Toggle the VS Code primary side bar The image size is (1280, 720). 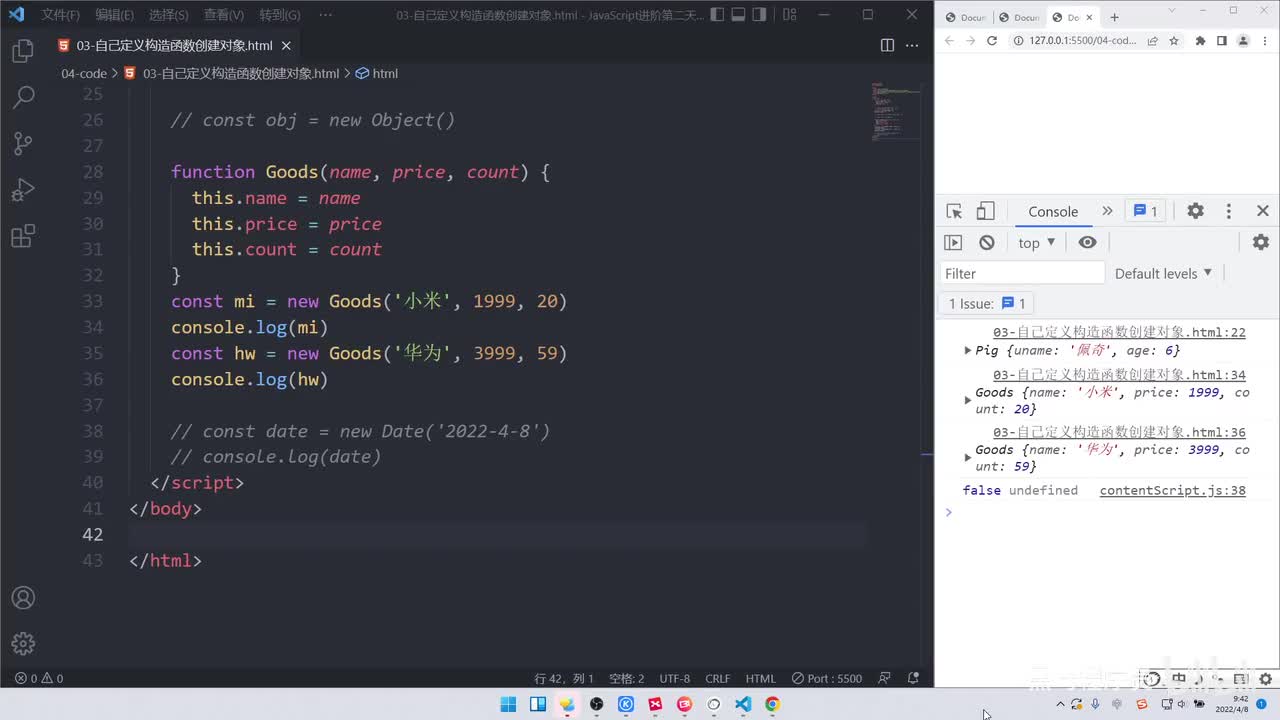click(719, 15)
